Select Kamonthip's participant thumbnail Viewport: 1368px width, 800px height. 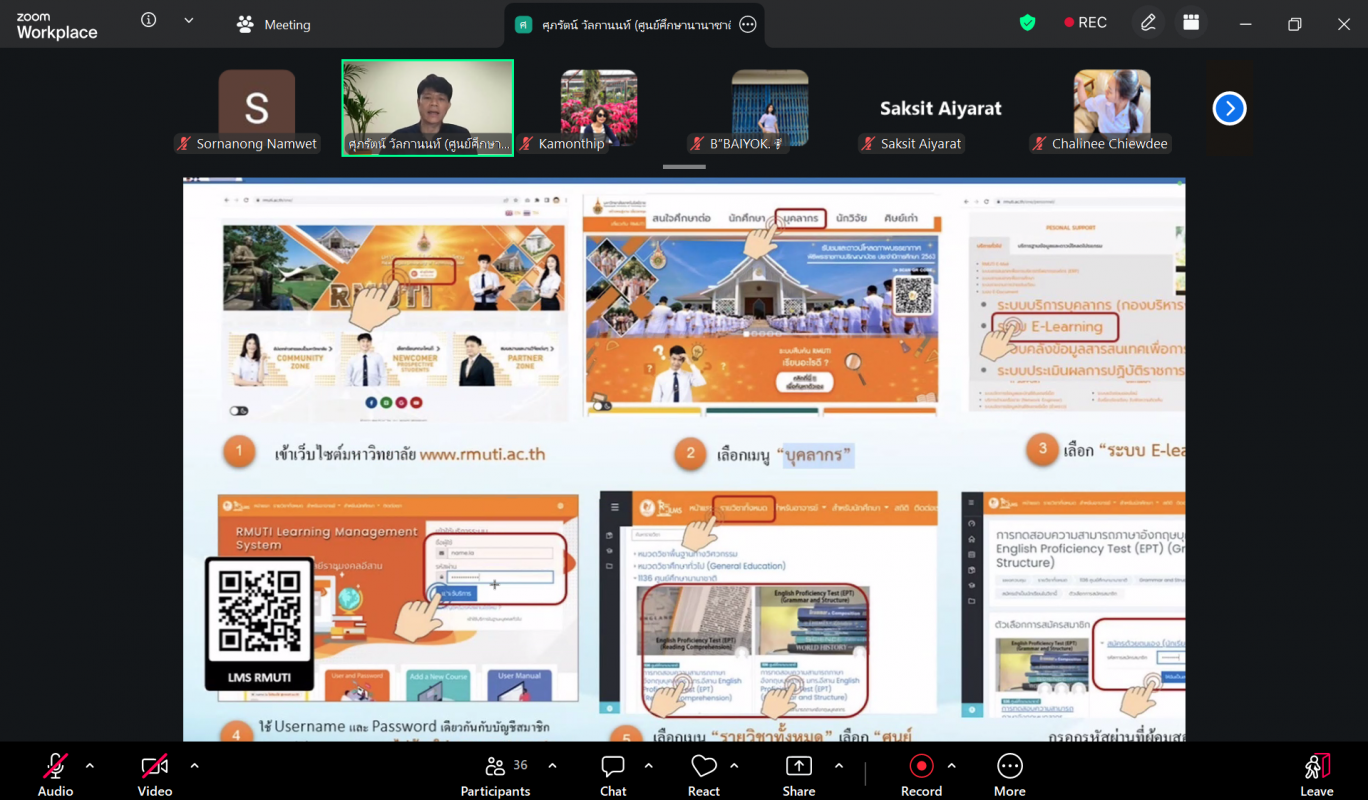599,107
